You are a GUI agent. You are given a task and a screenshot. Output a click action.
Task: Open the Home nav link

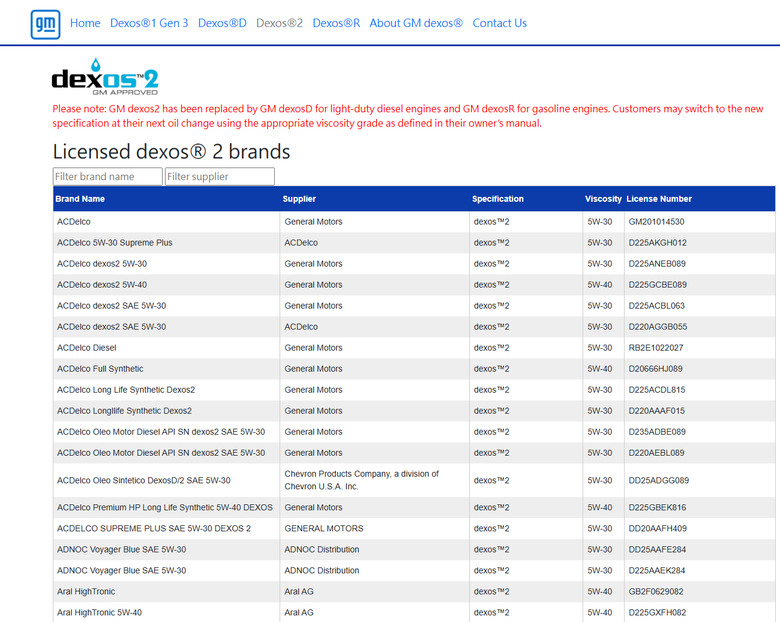[x=85, y=23]
